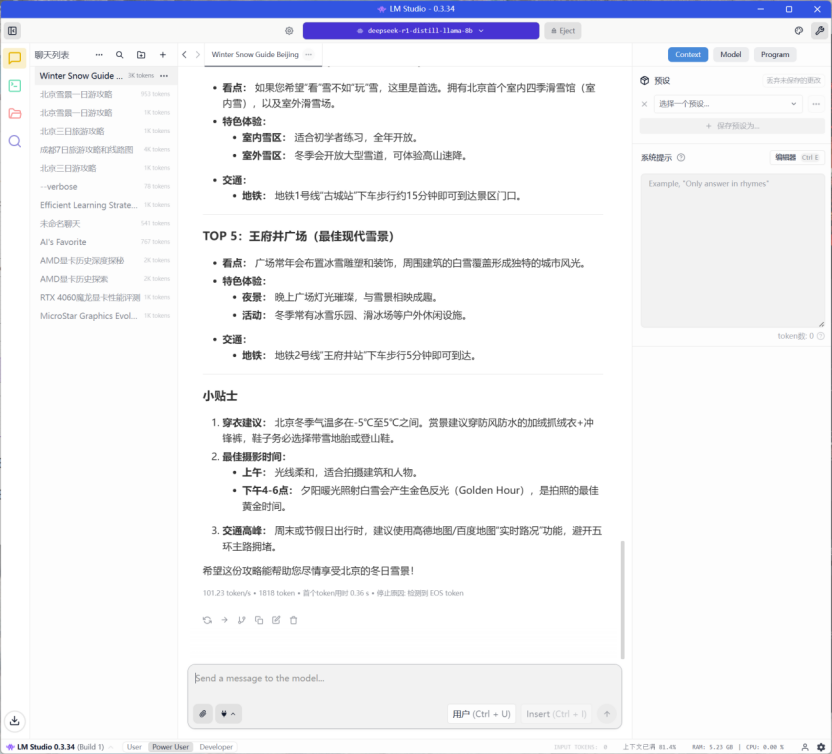832x754 pixels.
Task: Click the copy message icon below the response
Action: (259, 620)
